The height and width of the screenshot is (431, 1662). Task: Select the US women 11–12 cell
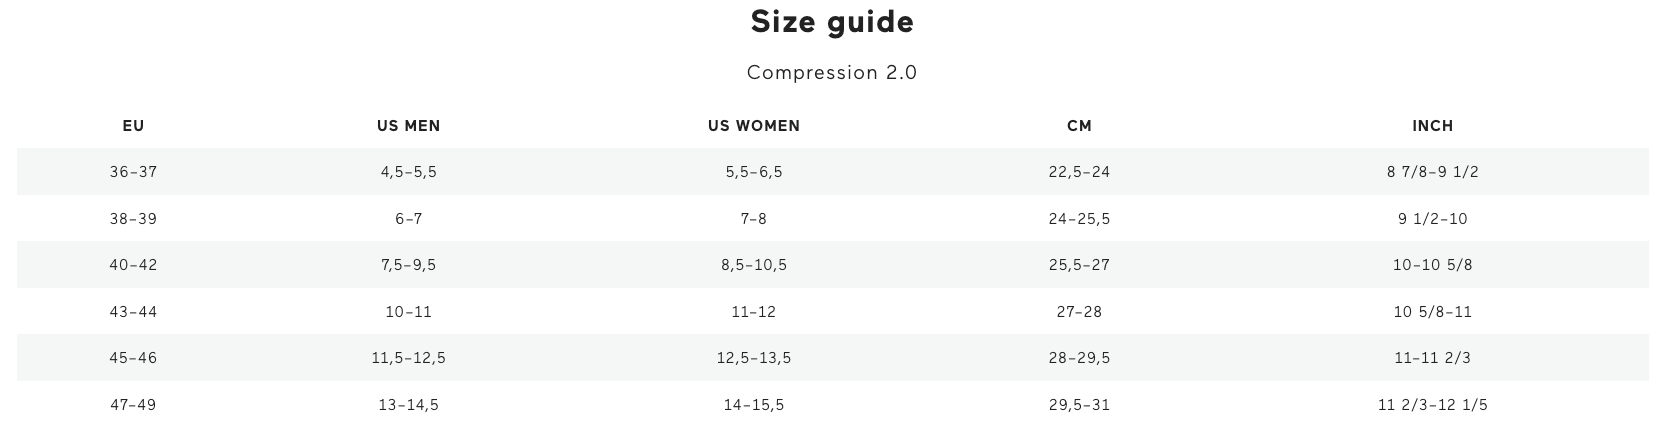tap(753, 312)
